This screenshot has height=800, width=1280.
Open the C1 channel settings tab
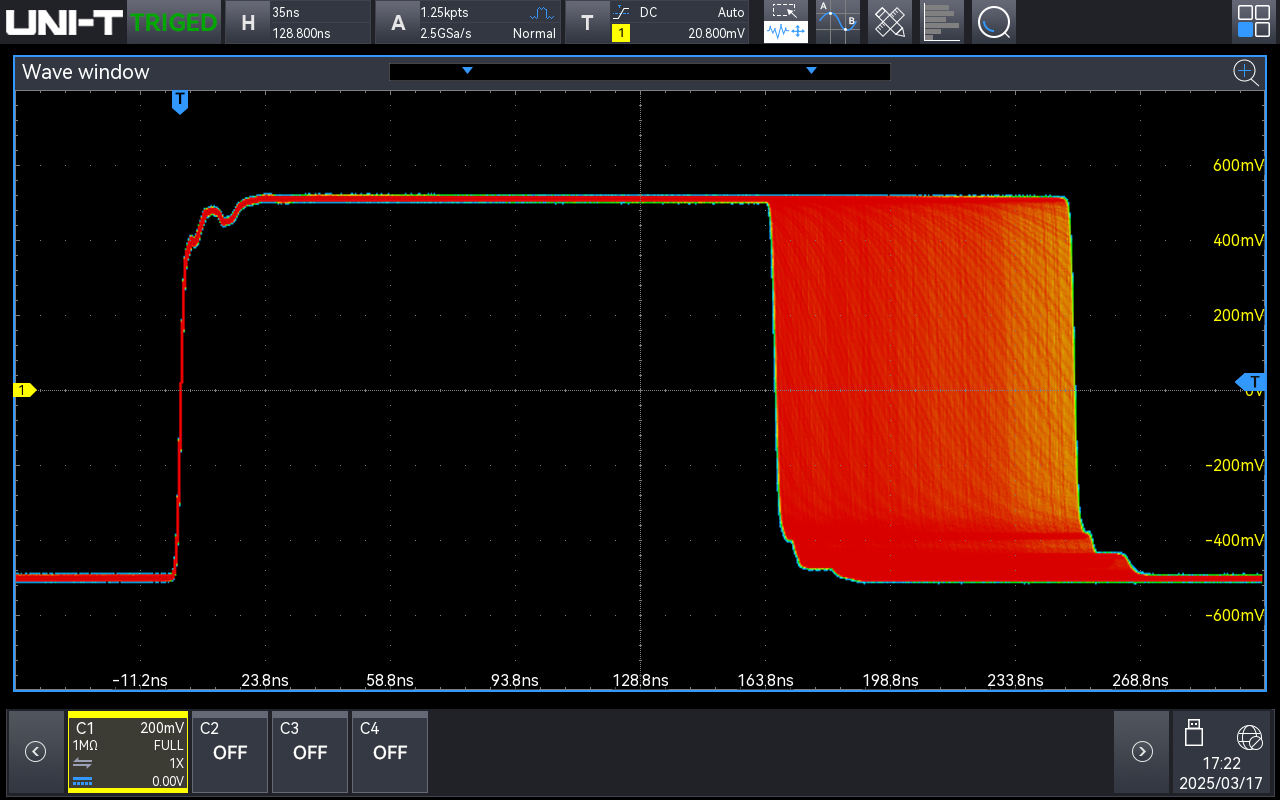128,751
